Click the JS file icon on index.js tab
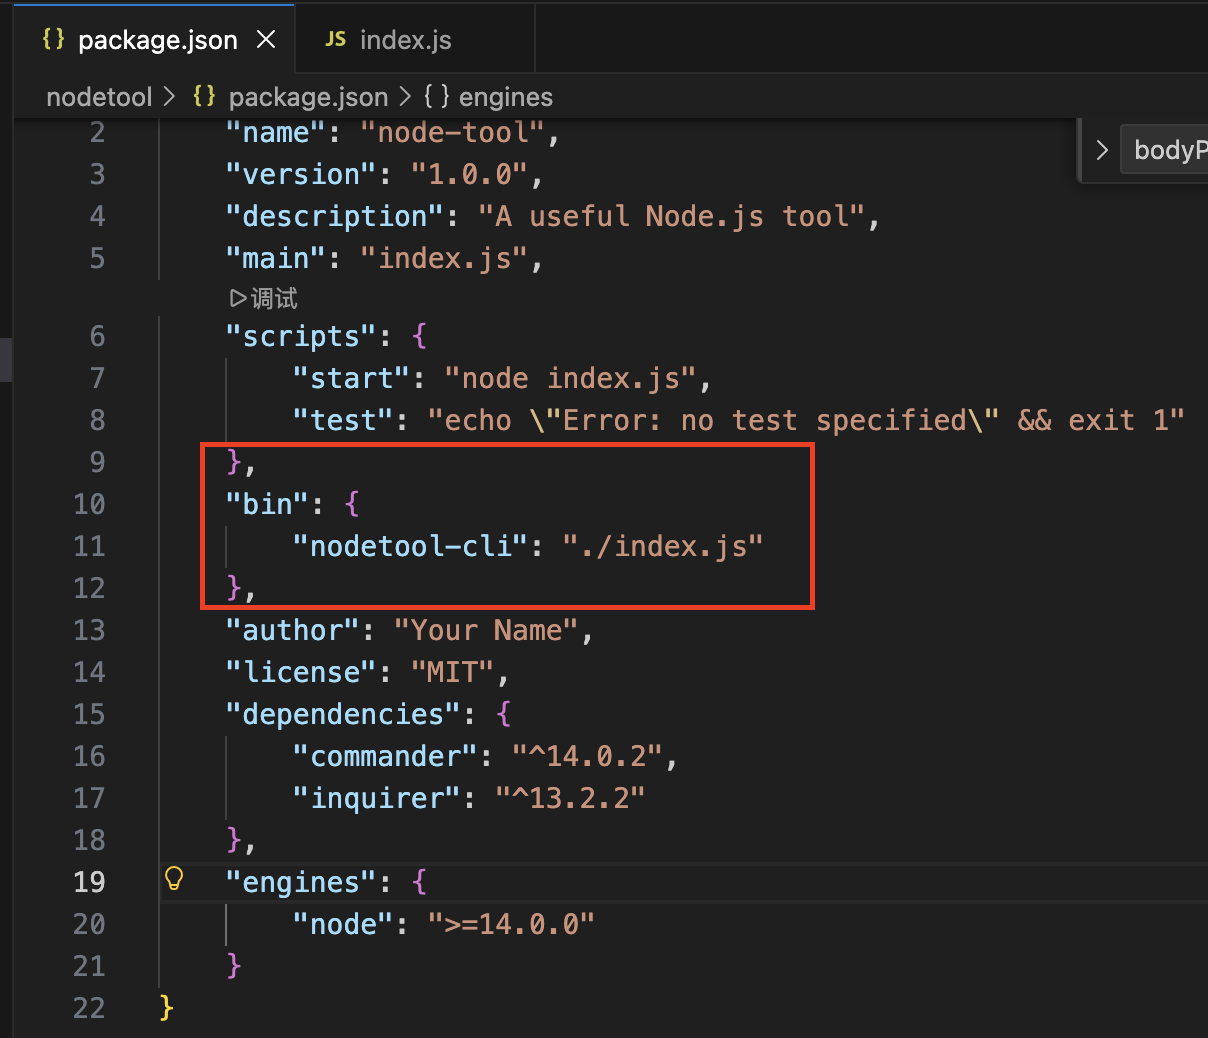The image size is (1208, 1038). [336, 39]
